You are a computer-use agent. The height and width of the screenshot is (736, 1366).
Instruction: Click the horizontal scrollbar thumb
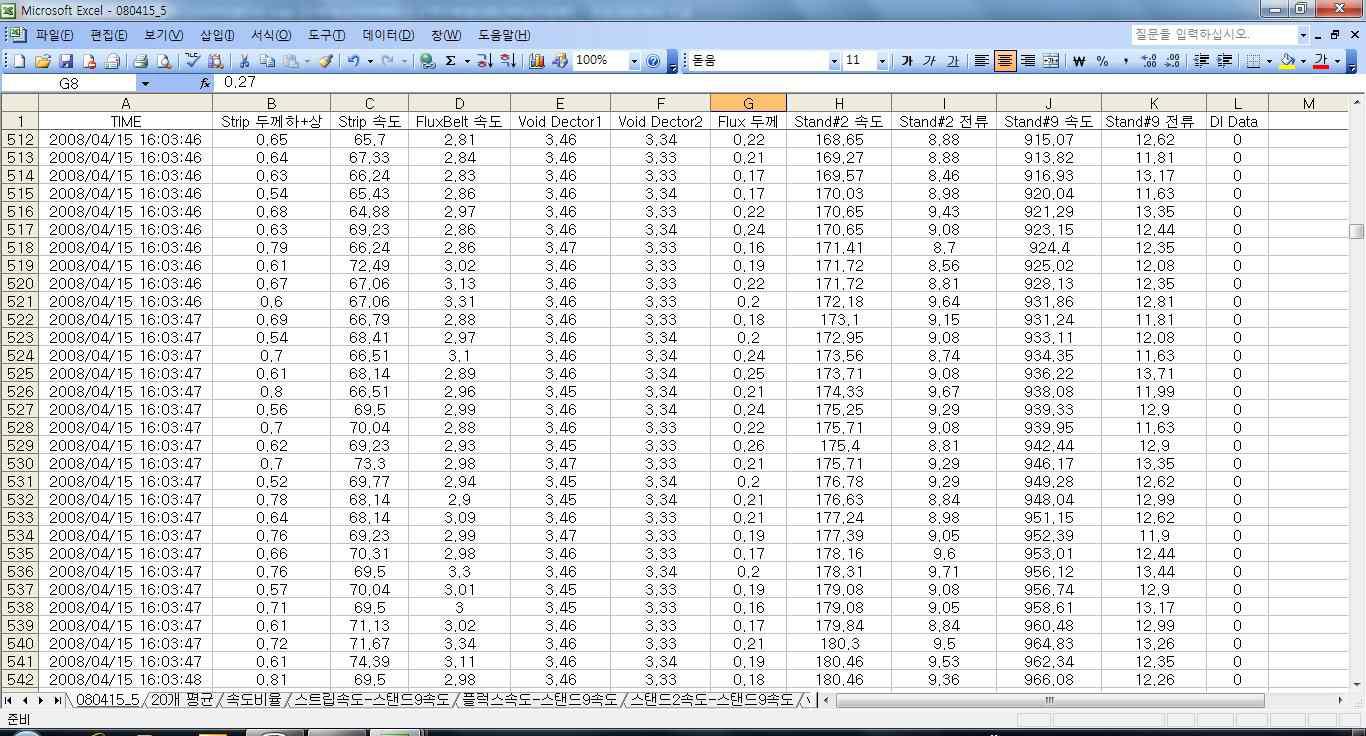[1050, 700]
